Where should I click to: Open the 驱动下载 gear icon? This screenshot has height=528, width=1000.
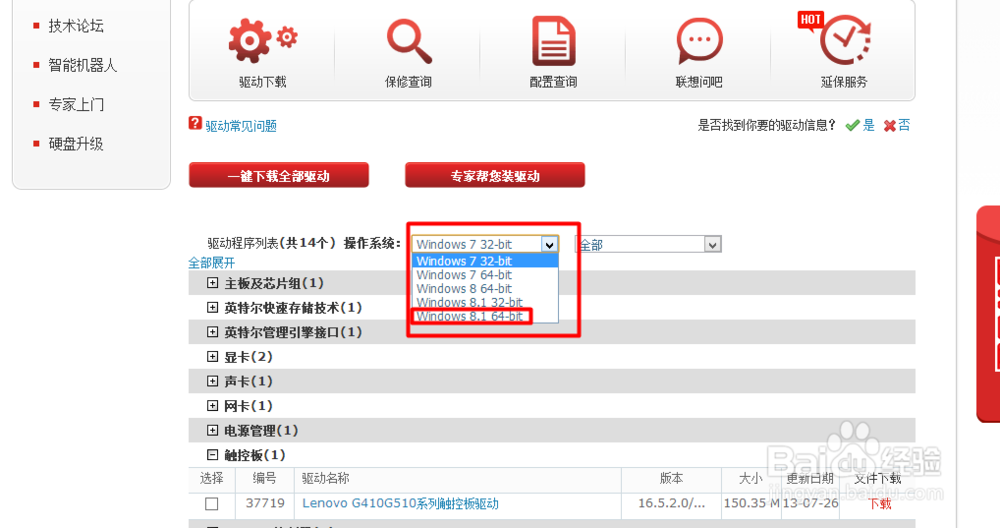(x=263, y=41)
